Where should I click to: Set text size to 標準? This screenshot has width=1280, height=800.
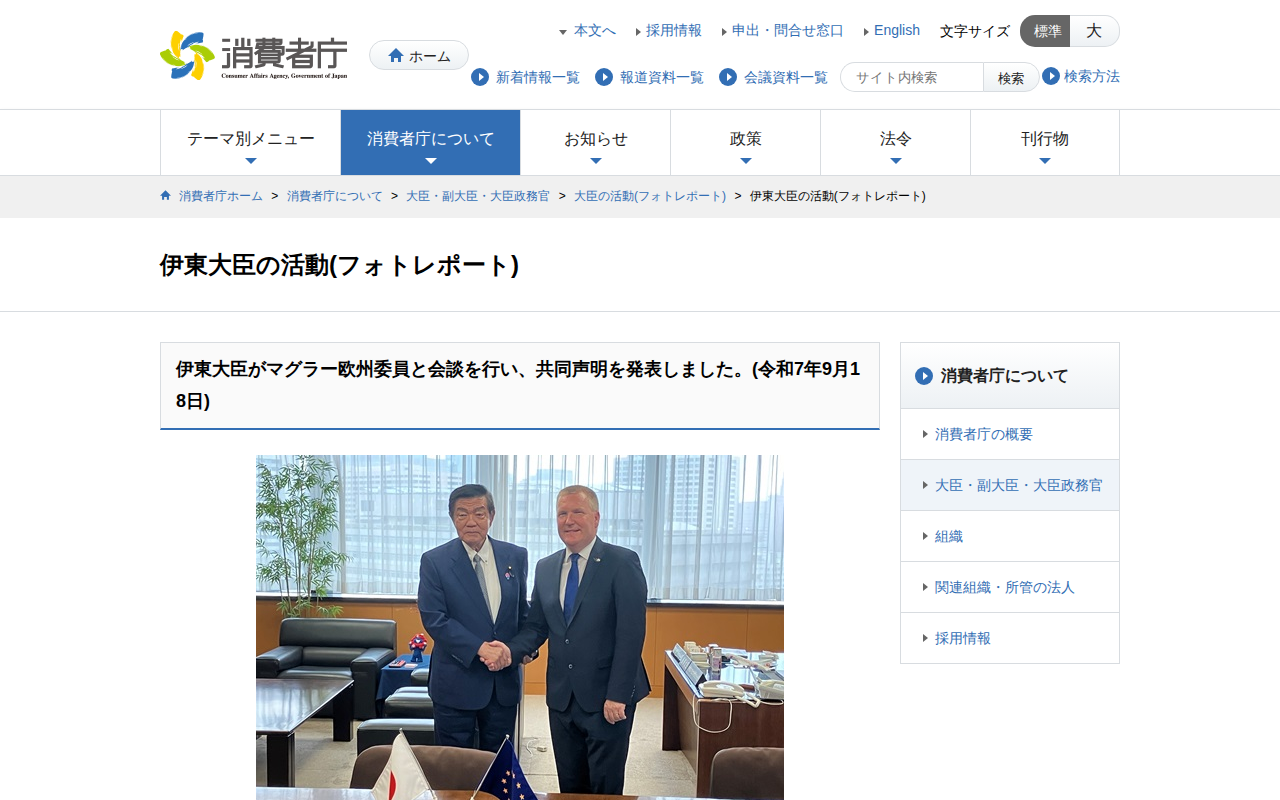point(1046,31)
